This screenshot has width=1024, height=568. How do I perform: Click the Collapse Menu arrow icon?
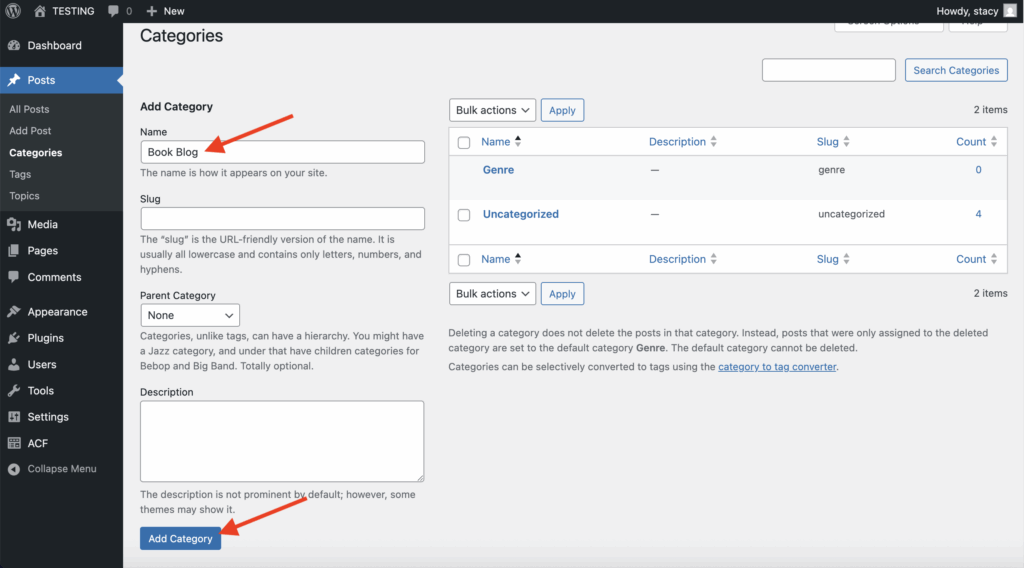point(14,469)
